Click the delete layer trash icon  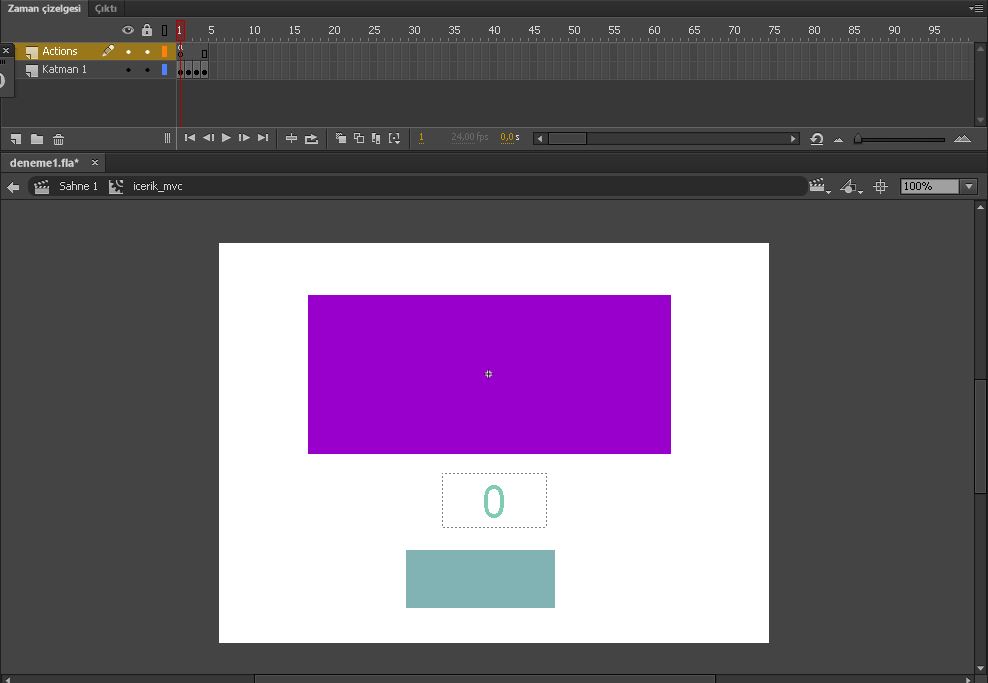click(59, 139)
